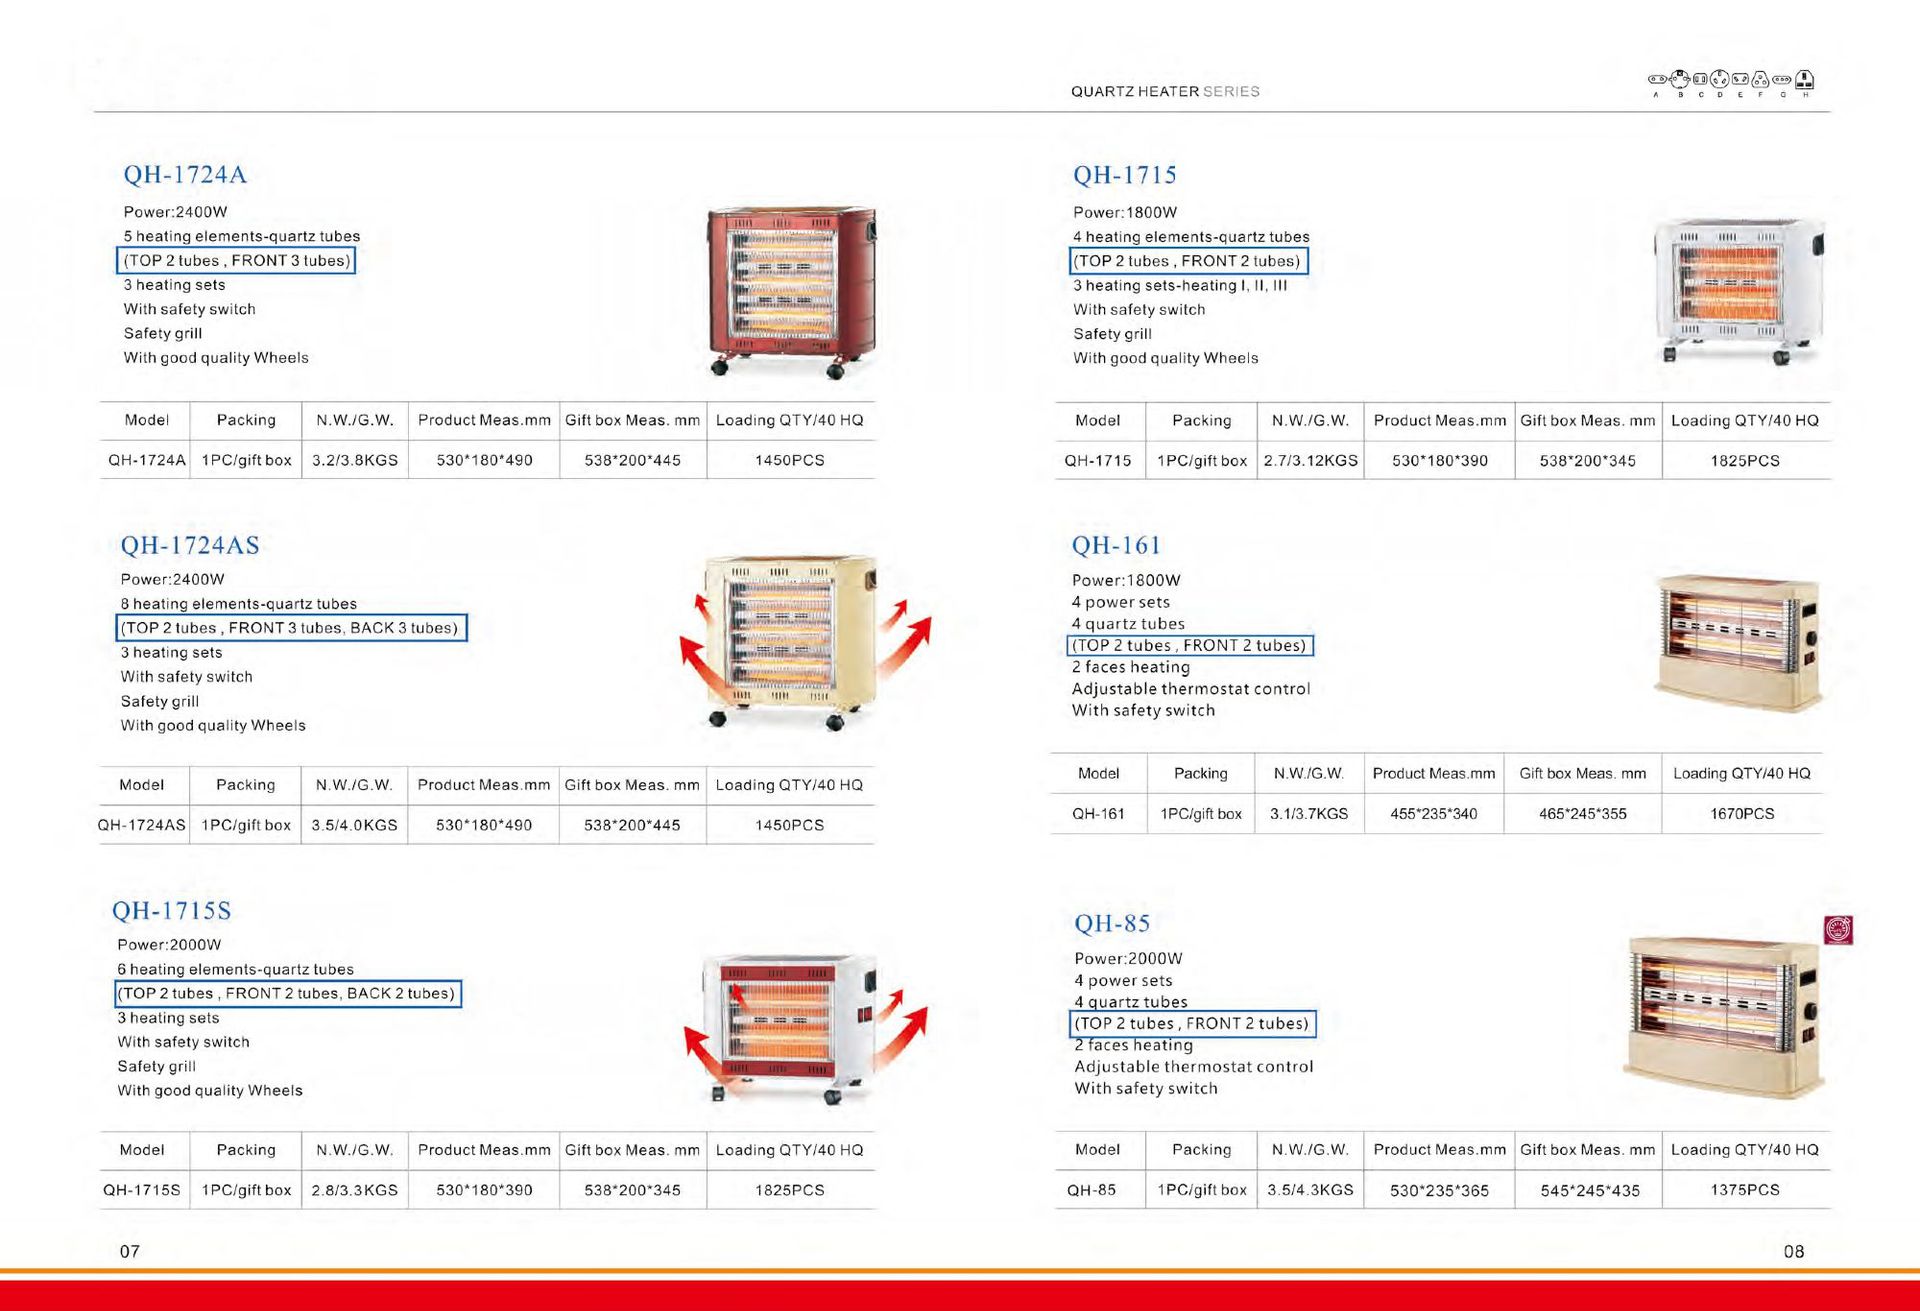Click the 1670PCS loading quantity cell
The height and width of the screenshot is (1311, 1920).
pyautogui.click(x=1741, y=814)
